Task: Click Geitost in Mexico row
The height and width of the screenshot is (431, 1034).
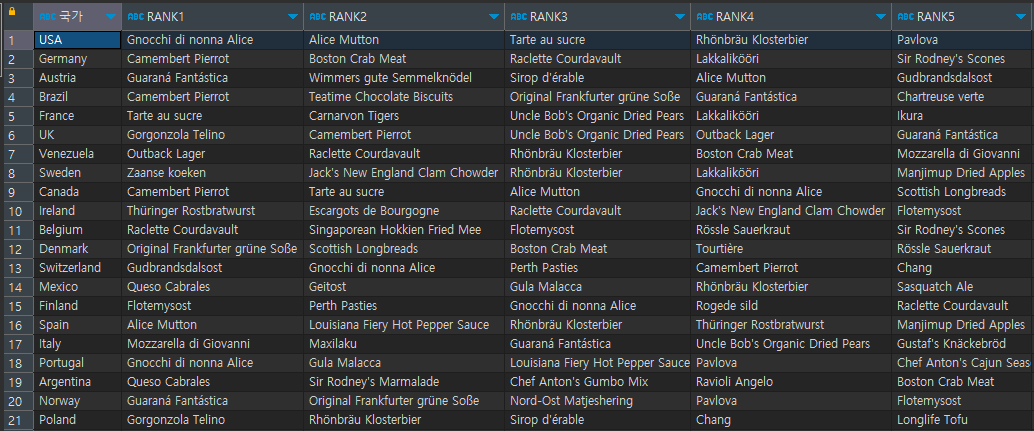Action: coord(404,287)
